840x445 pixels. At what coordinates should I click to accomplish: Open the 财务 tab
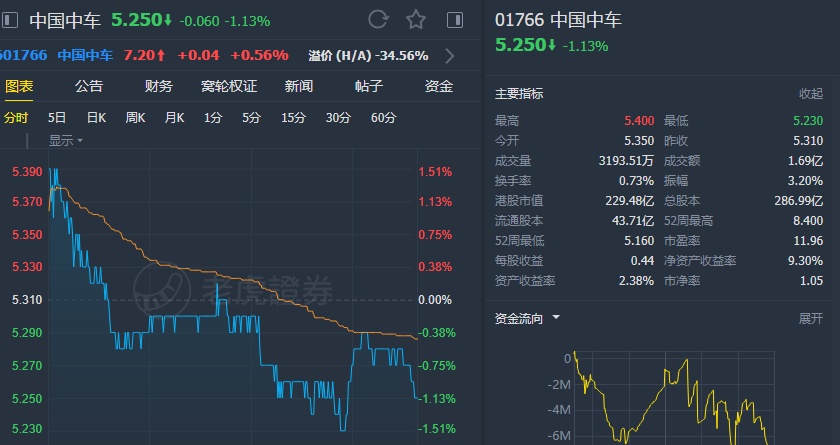[x=158, y=86]
